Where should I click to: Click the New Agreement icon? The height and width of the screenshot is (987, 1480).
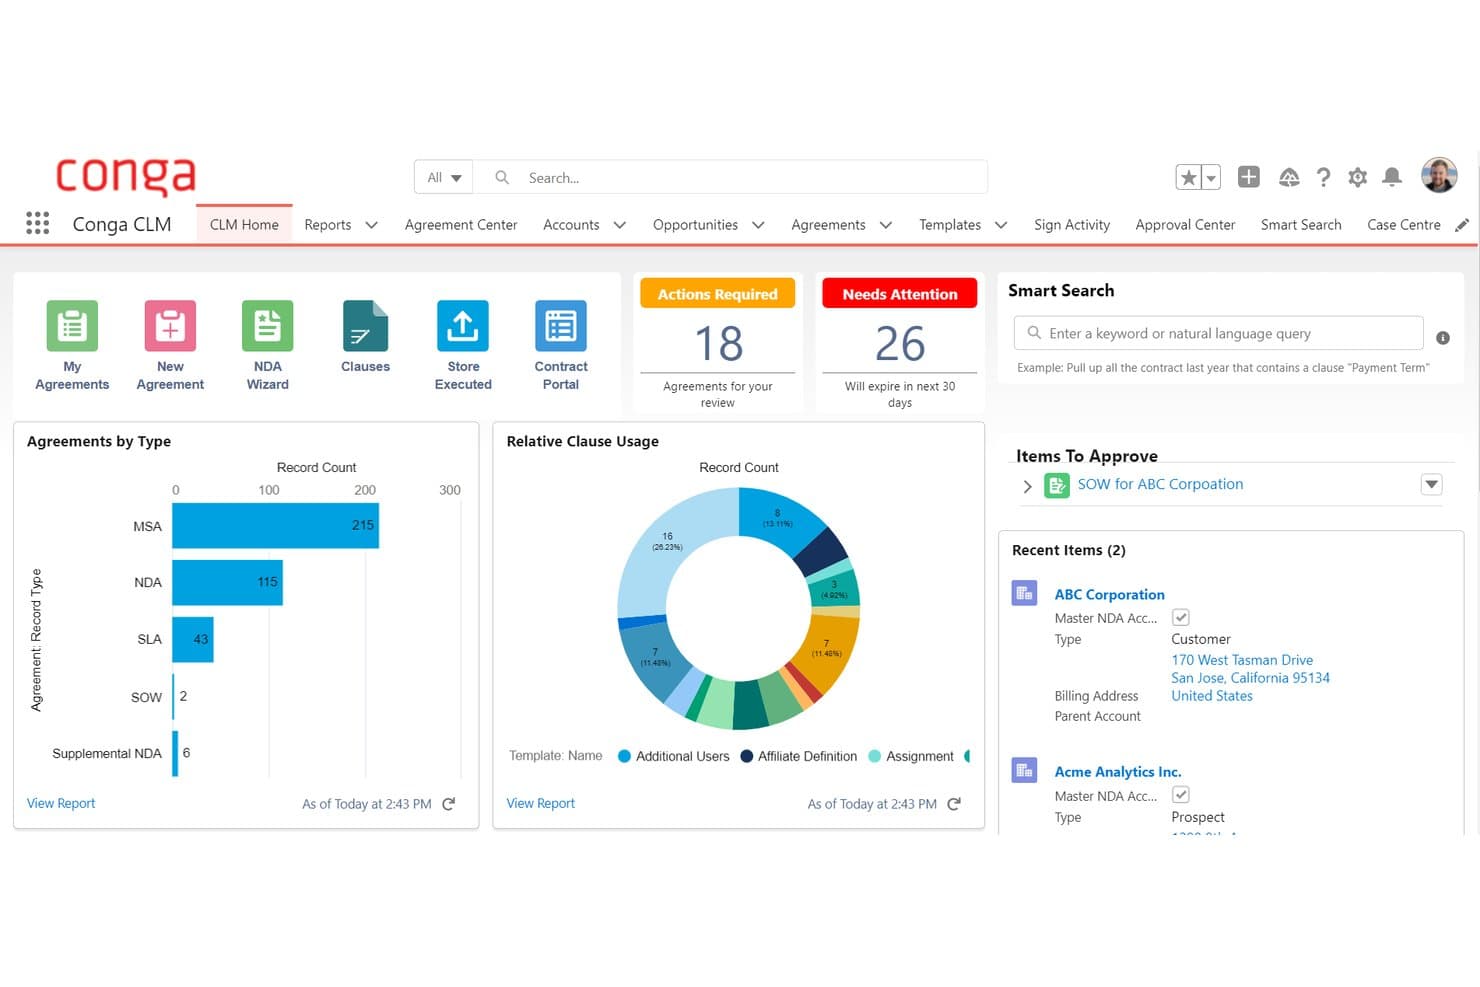point(170,325)
